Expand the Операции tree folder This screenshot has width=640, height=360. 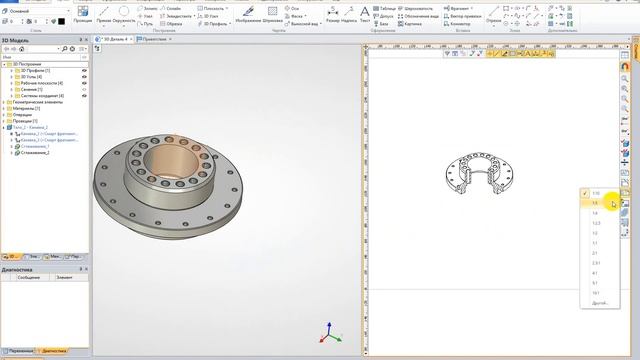pos(4,115)
